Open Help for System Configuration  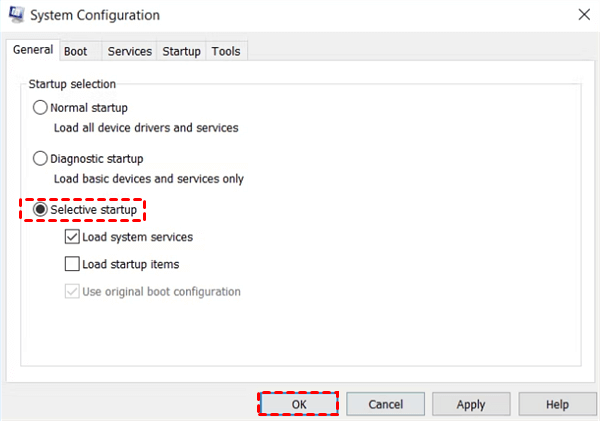557,404
